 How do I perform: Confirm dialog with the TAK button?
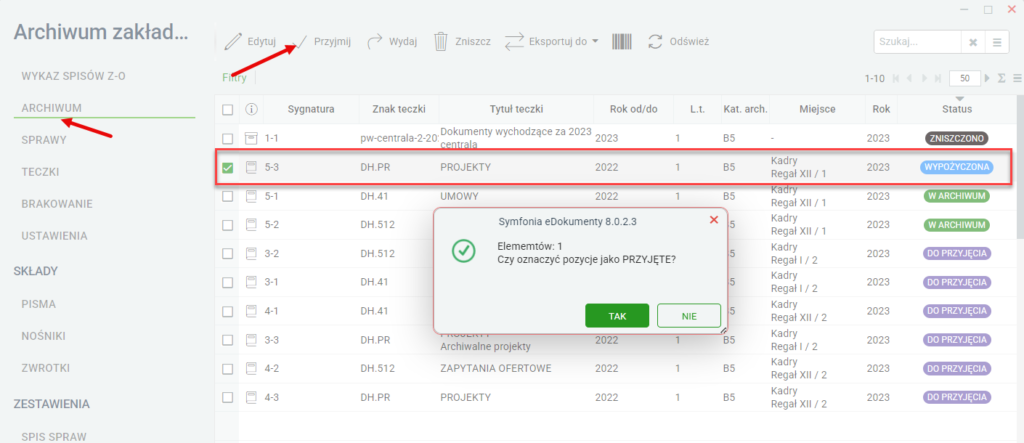(617, 316)
